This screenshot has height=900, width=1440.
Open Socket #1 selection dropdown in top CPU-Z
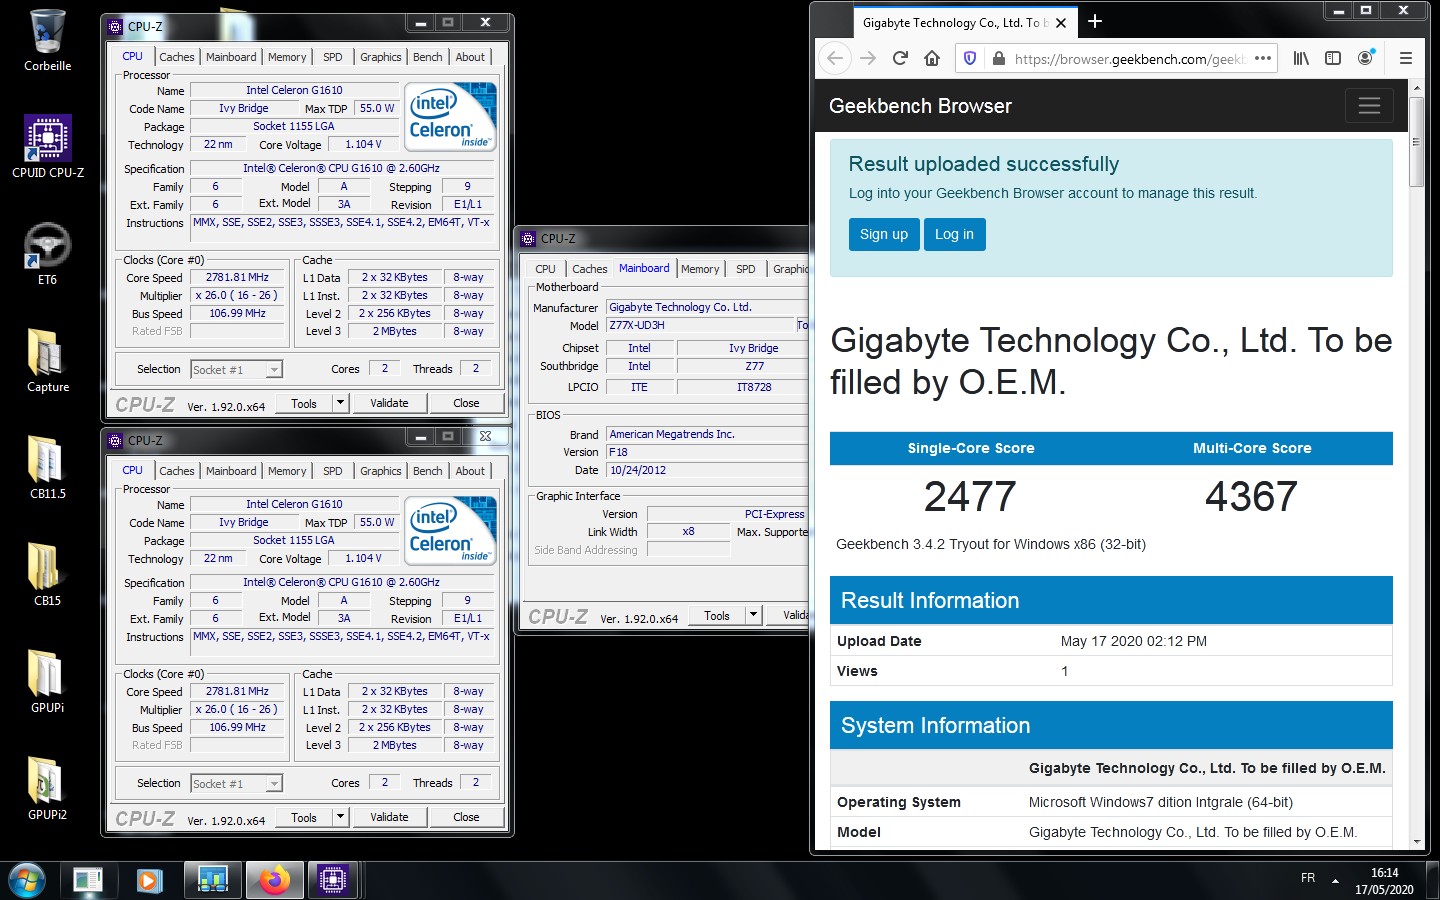pos(236,370)
